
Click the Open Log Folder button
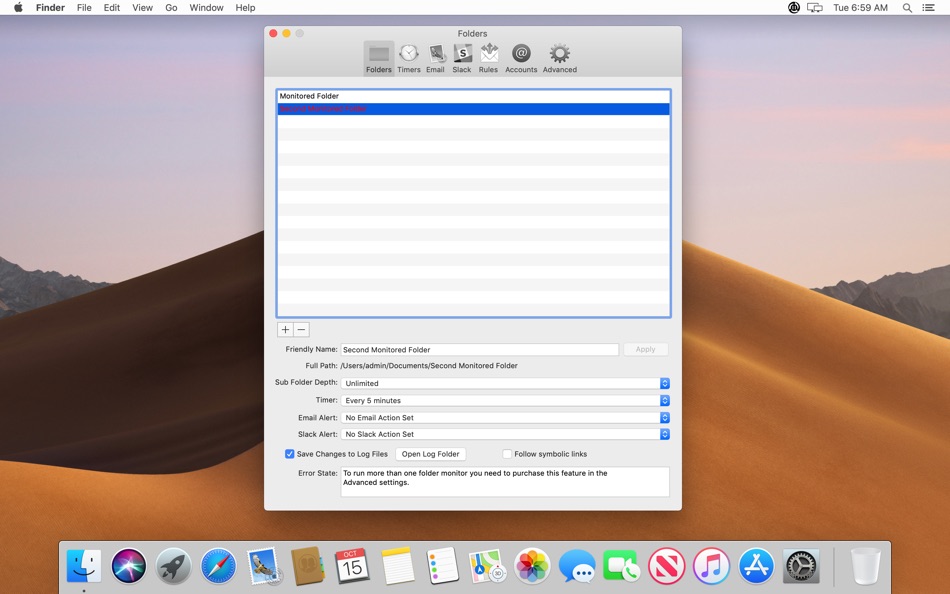point(431,454)
